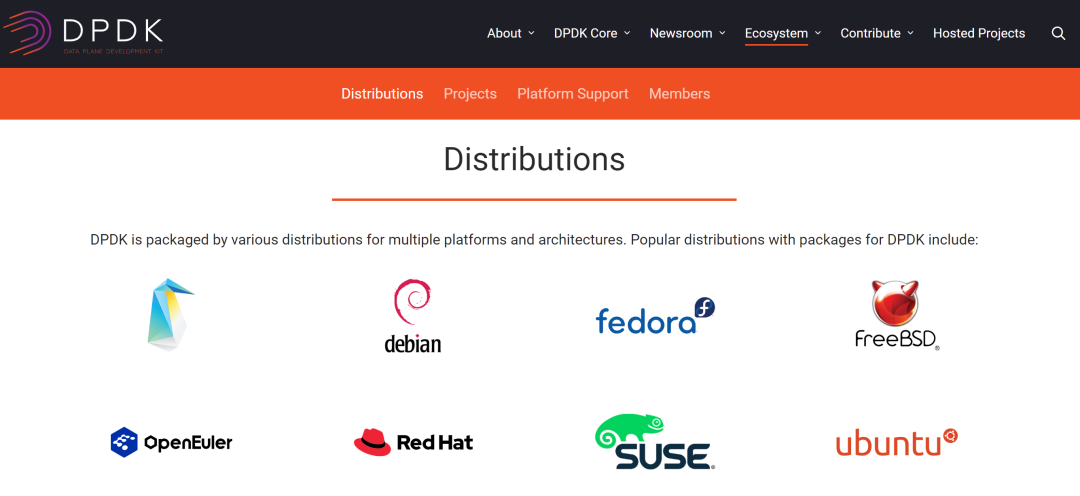Select the Ubuntu logo

[x=897, y=441]
